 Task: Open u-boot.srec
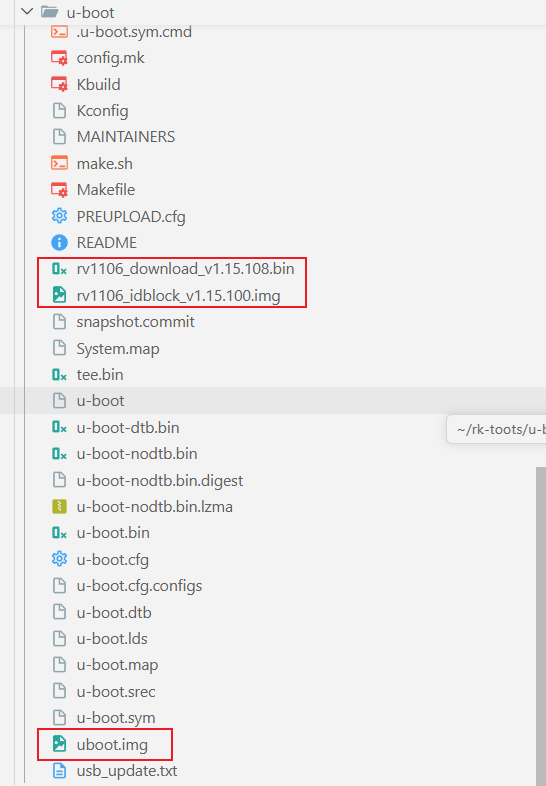[x=116, y=691]
